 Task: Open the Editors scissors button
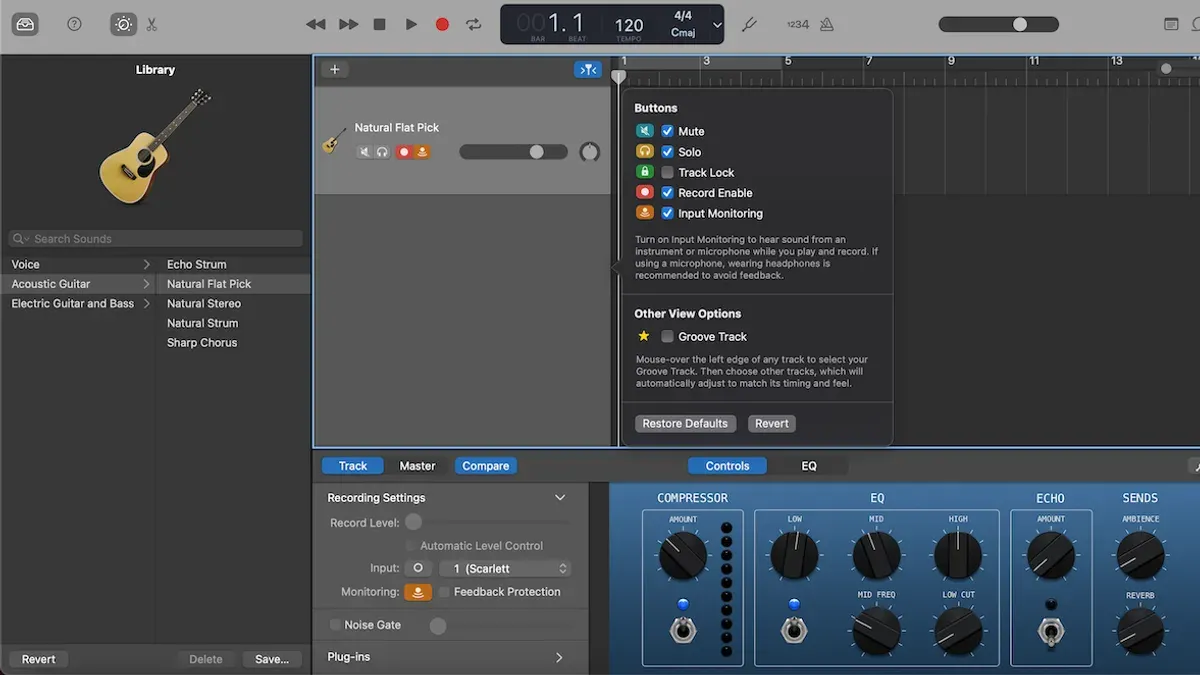coord(152,24)
